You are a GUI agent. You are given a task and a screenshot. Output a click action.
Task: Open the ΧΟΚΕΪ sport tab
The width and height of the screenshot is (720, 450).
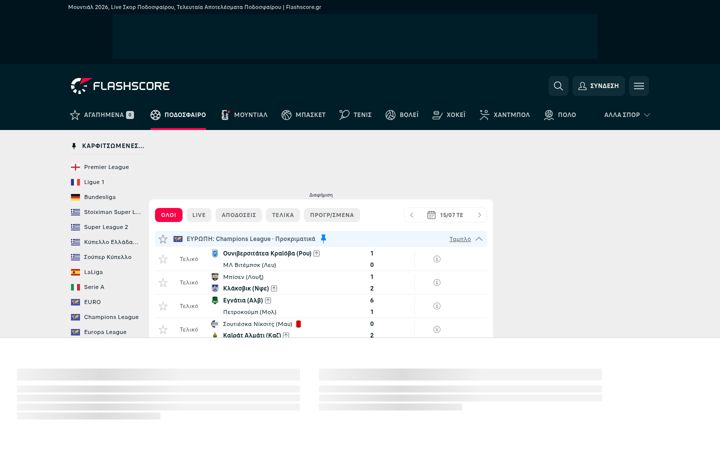click(449, 115)
